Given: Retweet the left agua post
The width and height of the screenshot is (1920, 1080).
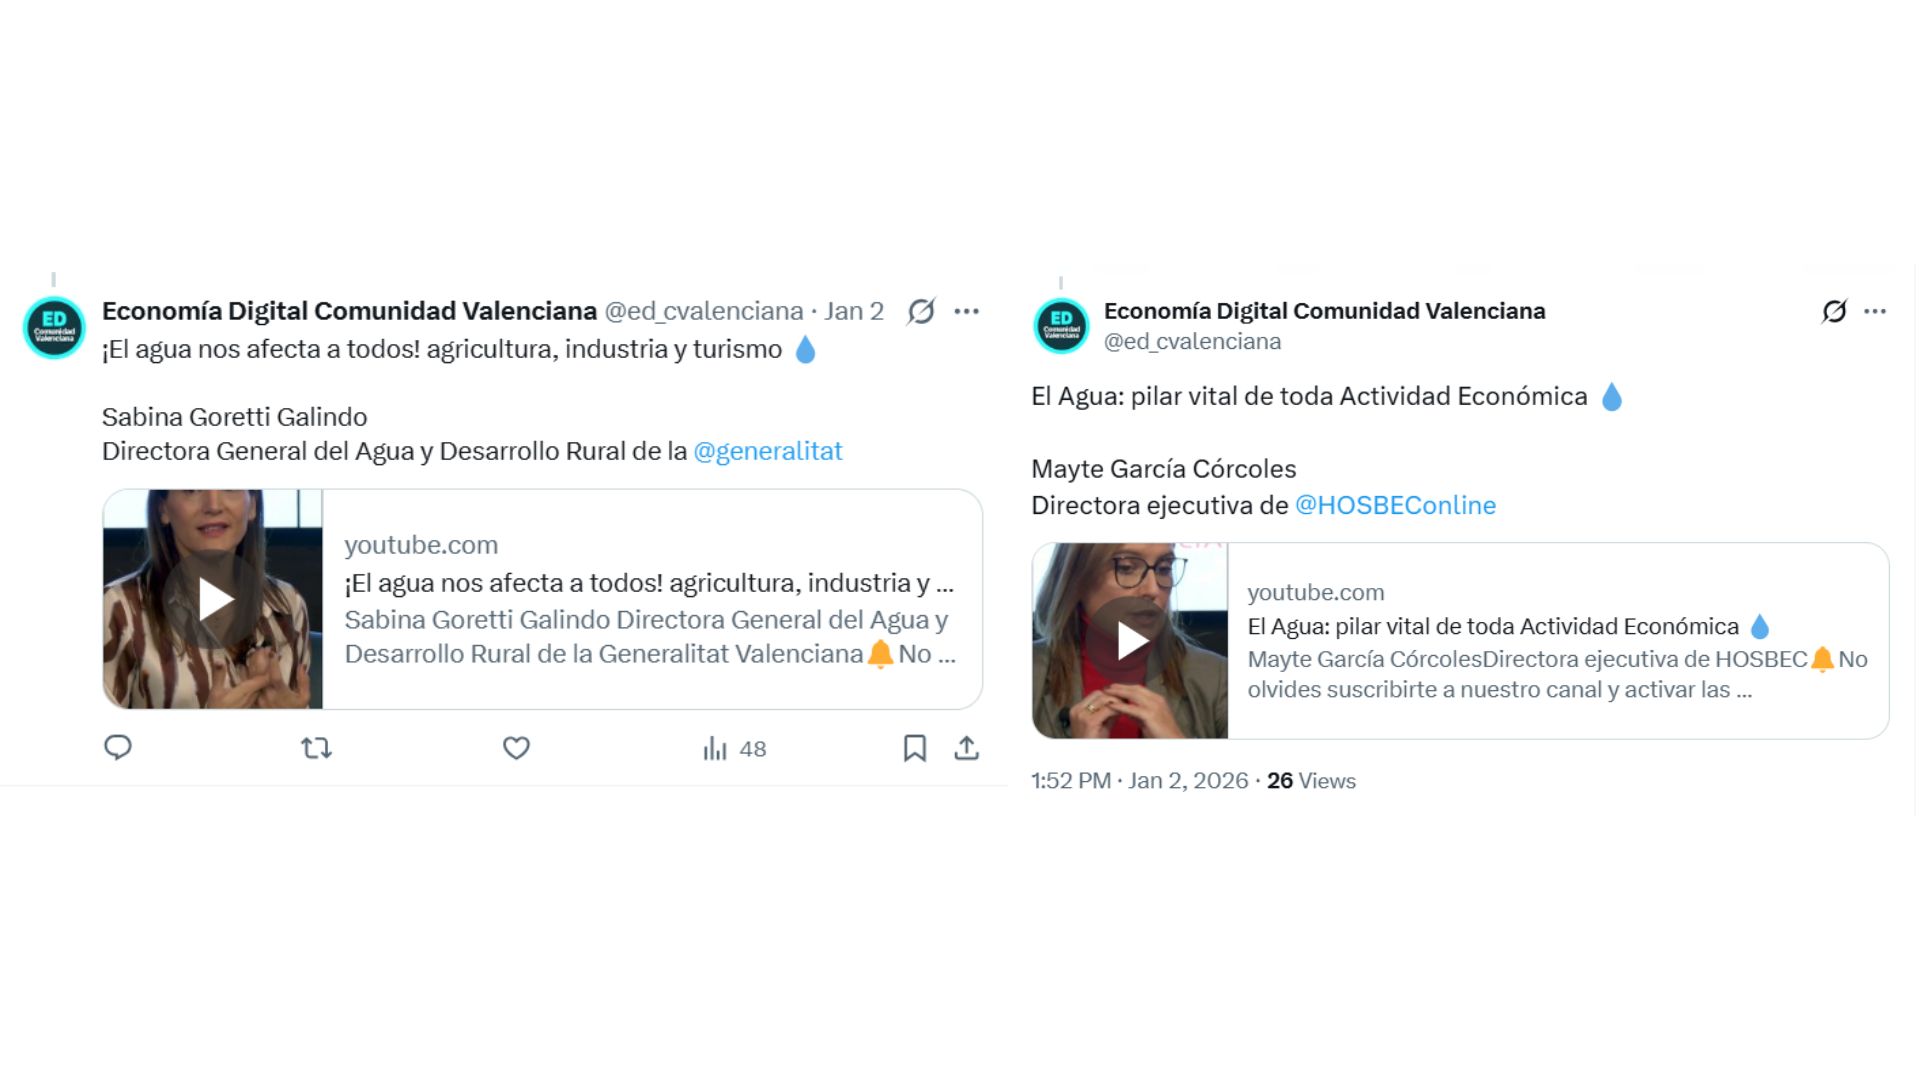Looking at the screenshot, I should [x=316, y=748].
